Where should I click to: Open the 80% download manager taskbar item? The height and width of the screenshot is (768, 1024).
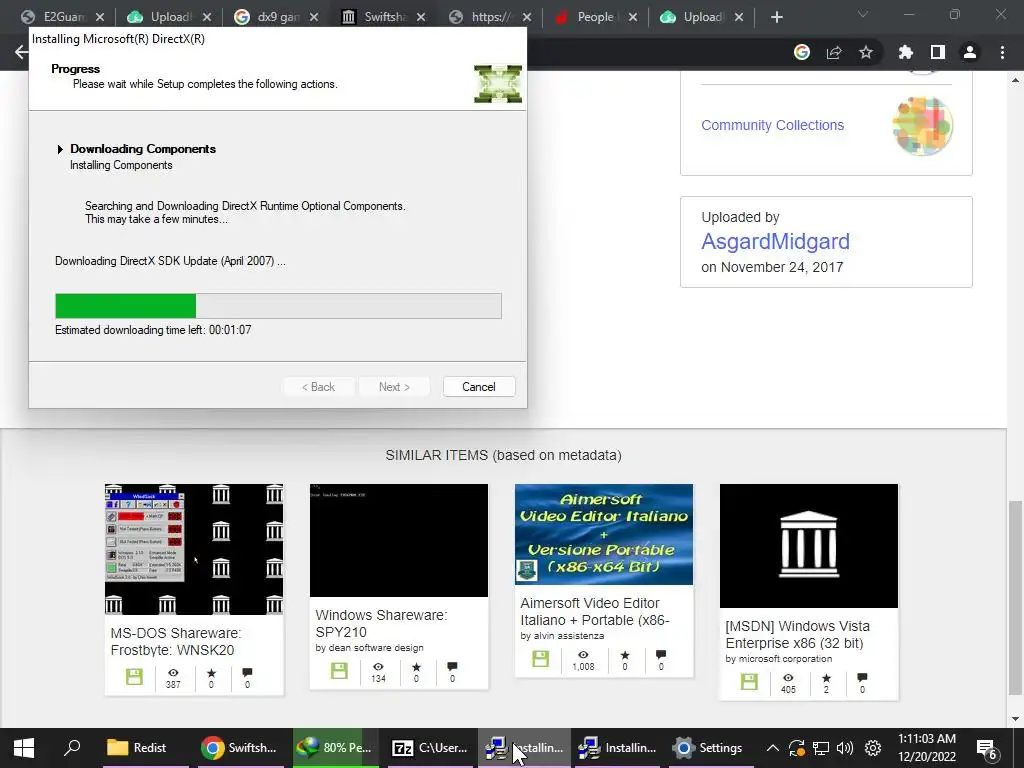pyautogui.click(x=334, y=748)
